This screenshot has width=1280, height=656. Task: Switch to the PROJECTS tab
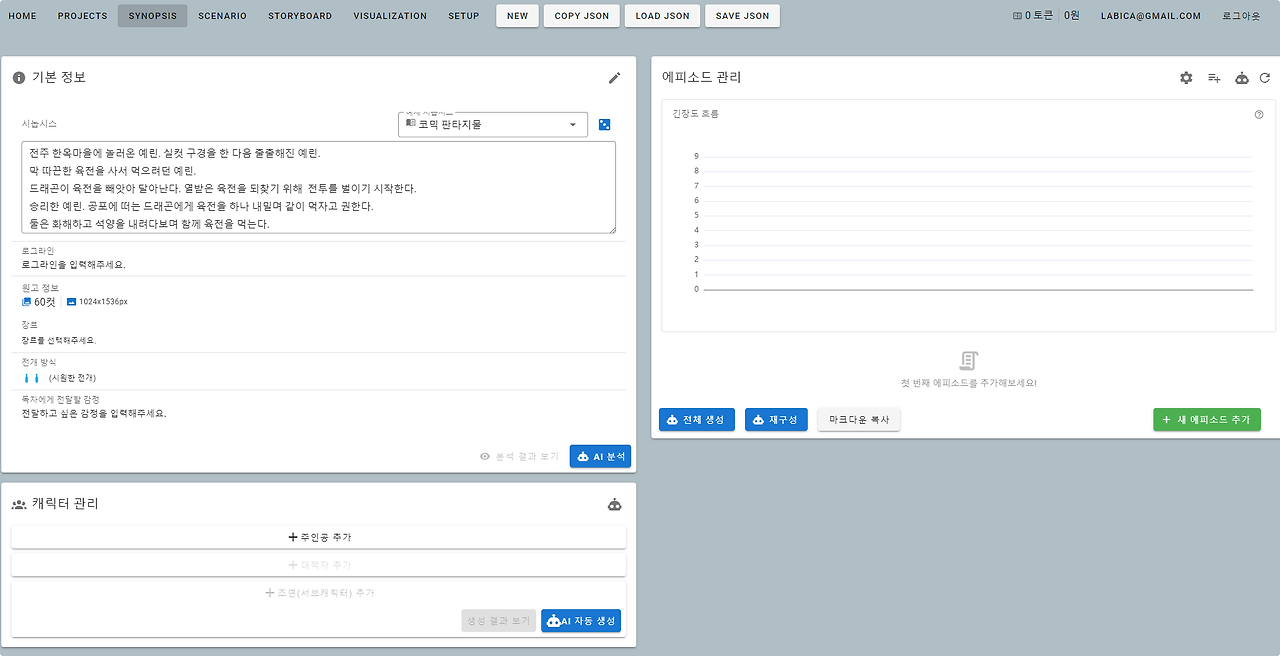click(x=82, y=16)
